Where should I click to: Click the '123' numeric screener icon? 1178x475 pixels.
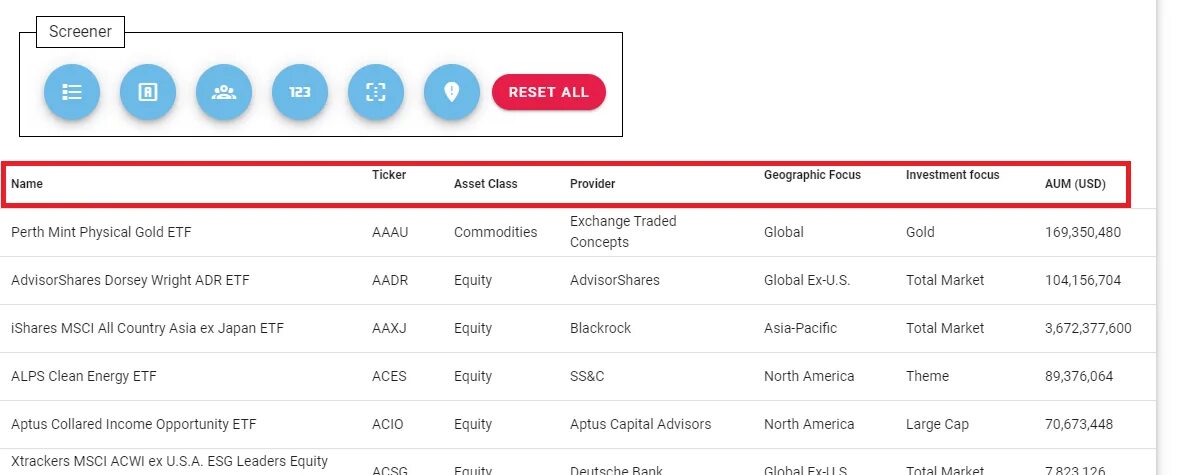coord(300,92)
